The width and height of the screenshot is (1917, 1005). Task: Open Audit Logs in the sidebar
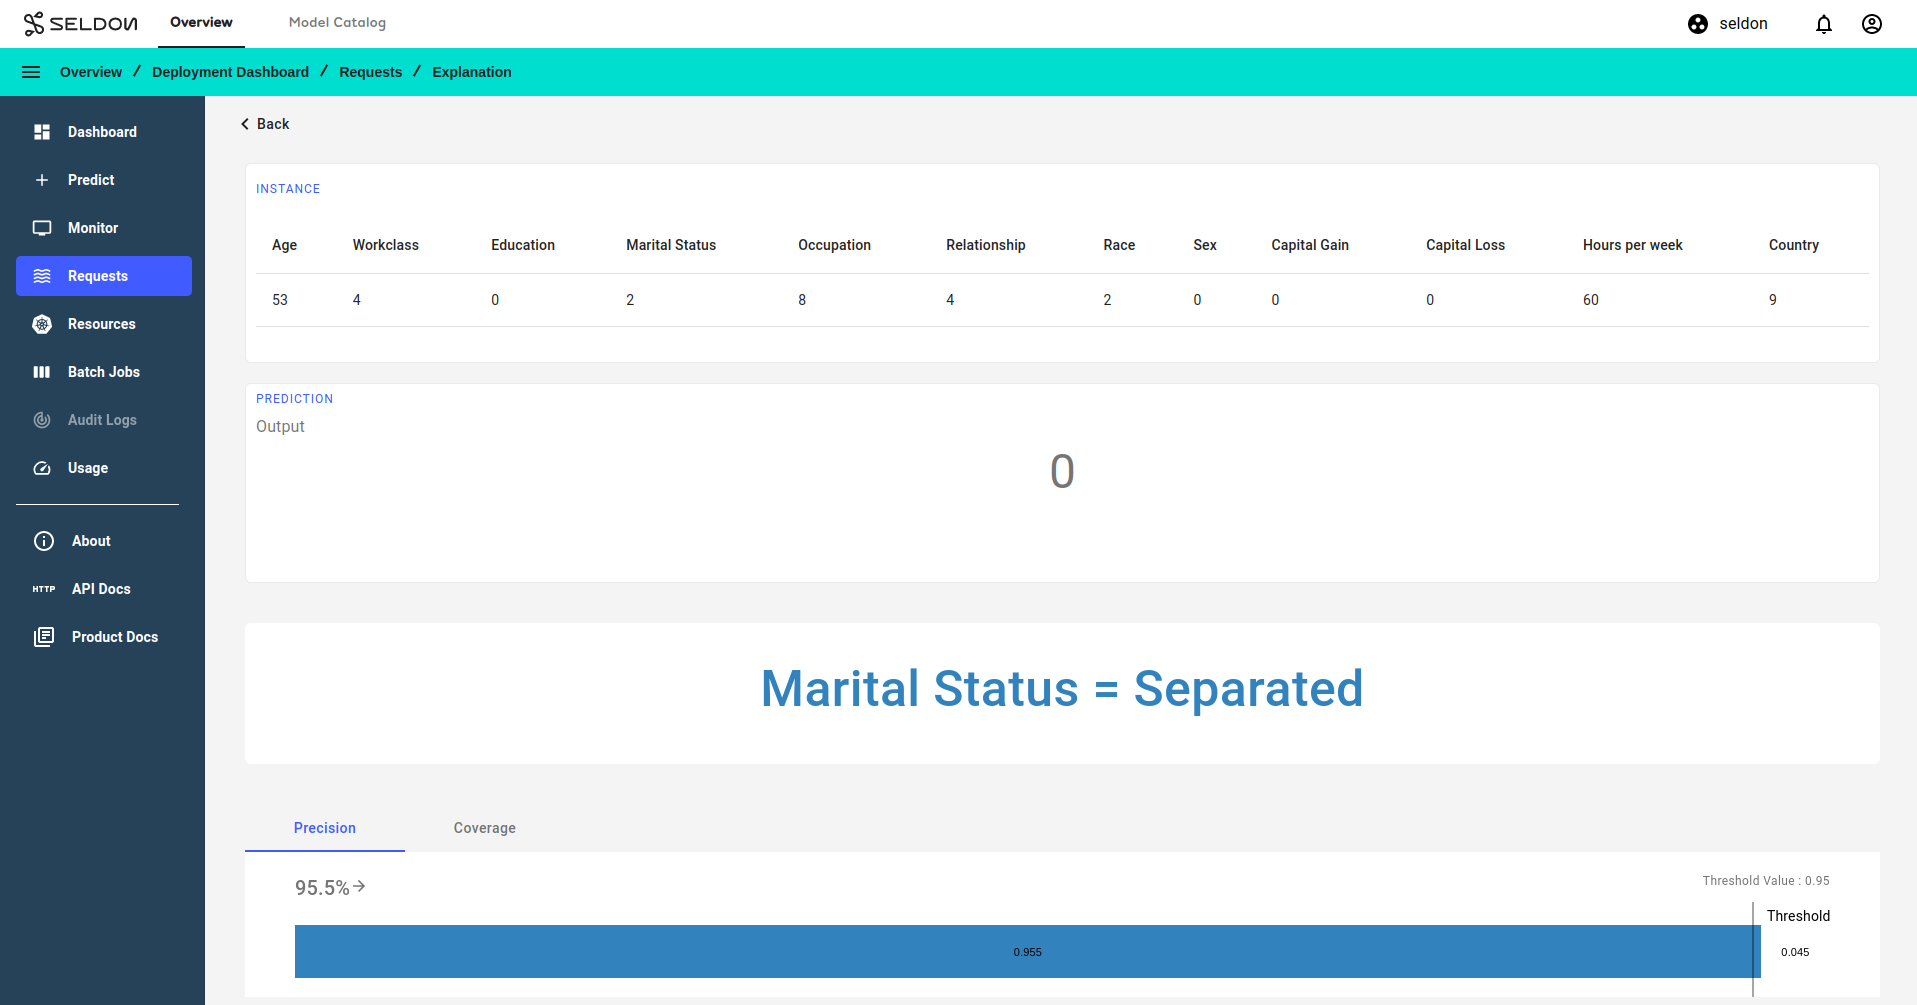pyautogui.click(x=104, y=420)
